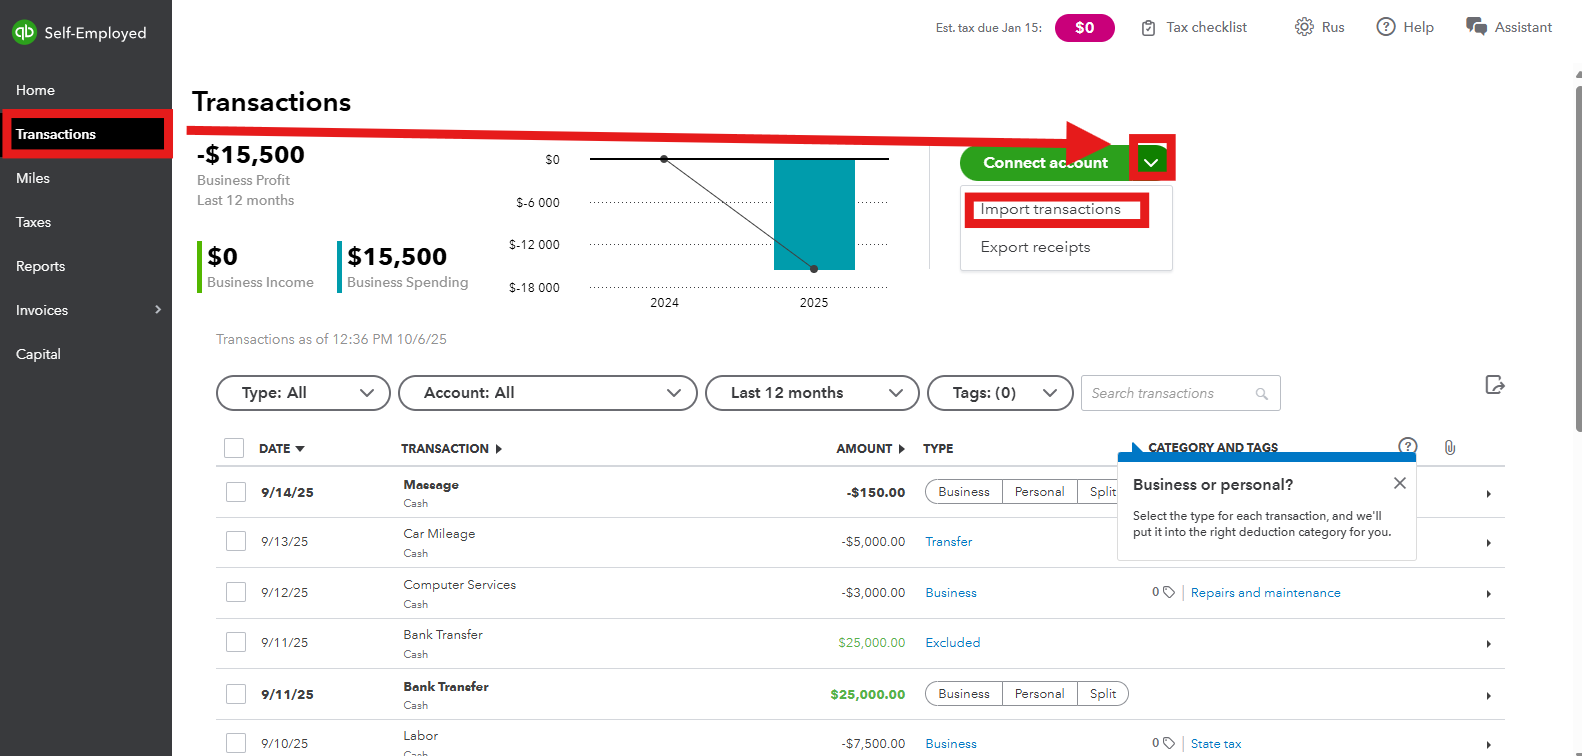Select the 9/12/25 Computer Services checkbox

click(x=236, y=592)
